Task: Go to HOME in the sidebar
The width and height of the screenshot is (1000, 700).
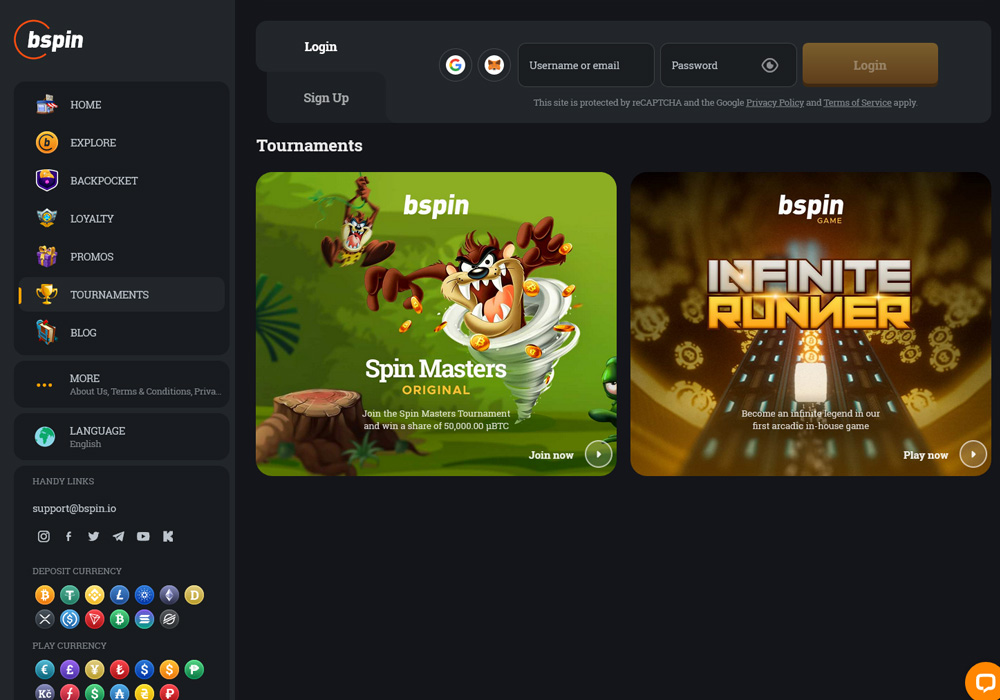Action: point(122,105)
